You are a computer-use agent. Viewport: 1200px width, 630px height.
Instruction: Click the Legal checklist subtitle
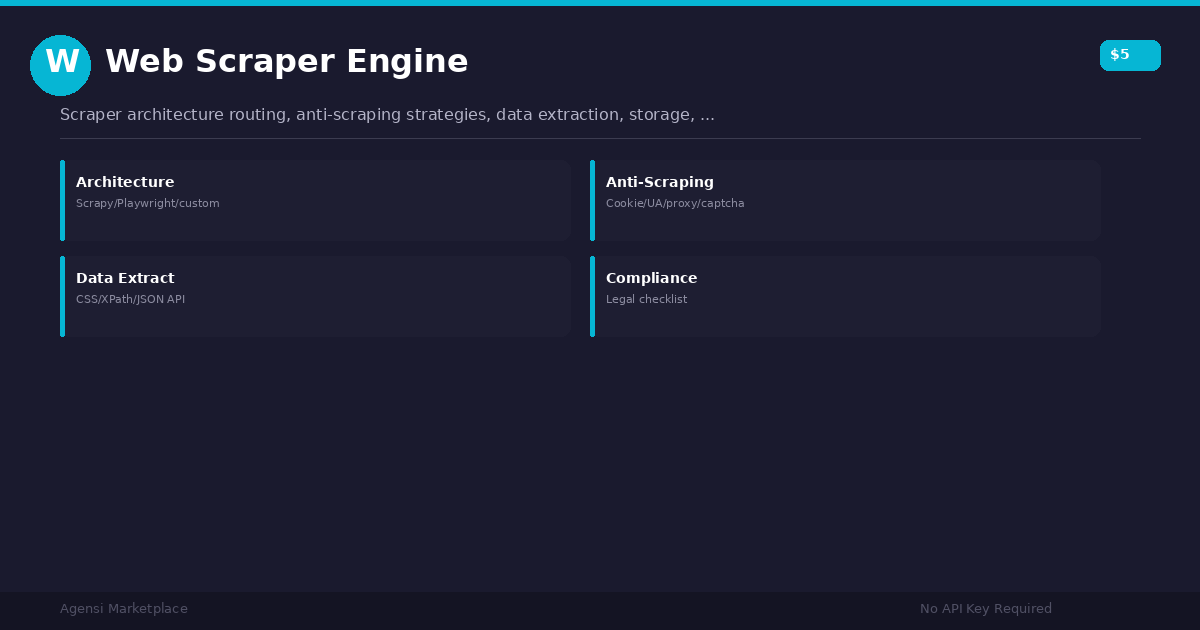pos(646,300)
